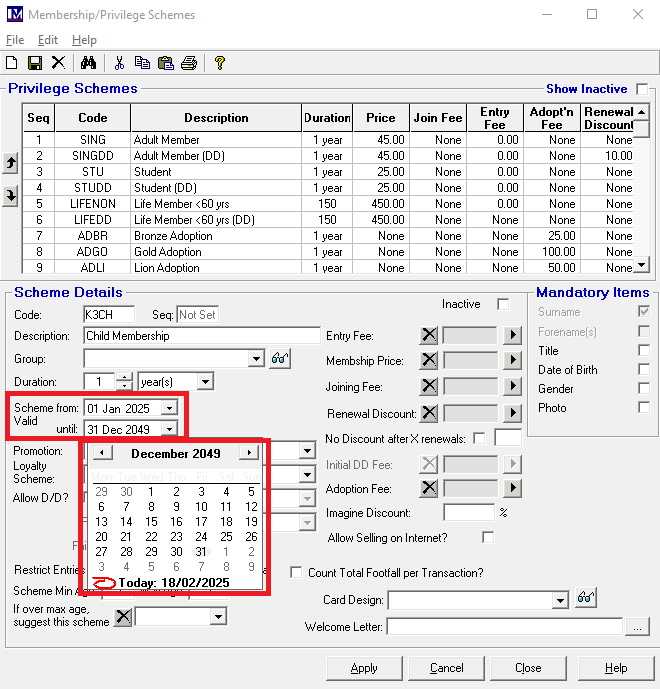Increase Duration with spinner up arrow
The height and width of the screenshot is (689, 660).
[x=125, y=377]
